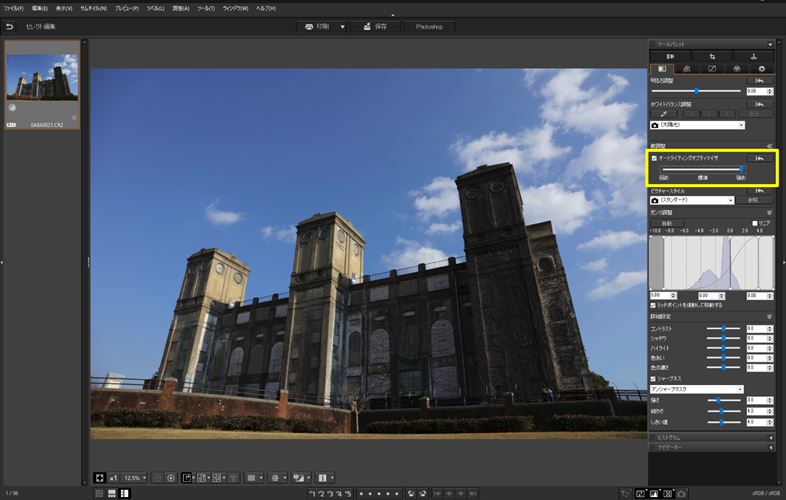Toggle the highlight warning display icon

coord(640,493)
